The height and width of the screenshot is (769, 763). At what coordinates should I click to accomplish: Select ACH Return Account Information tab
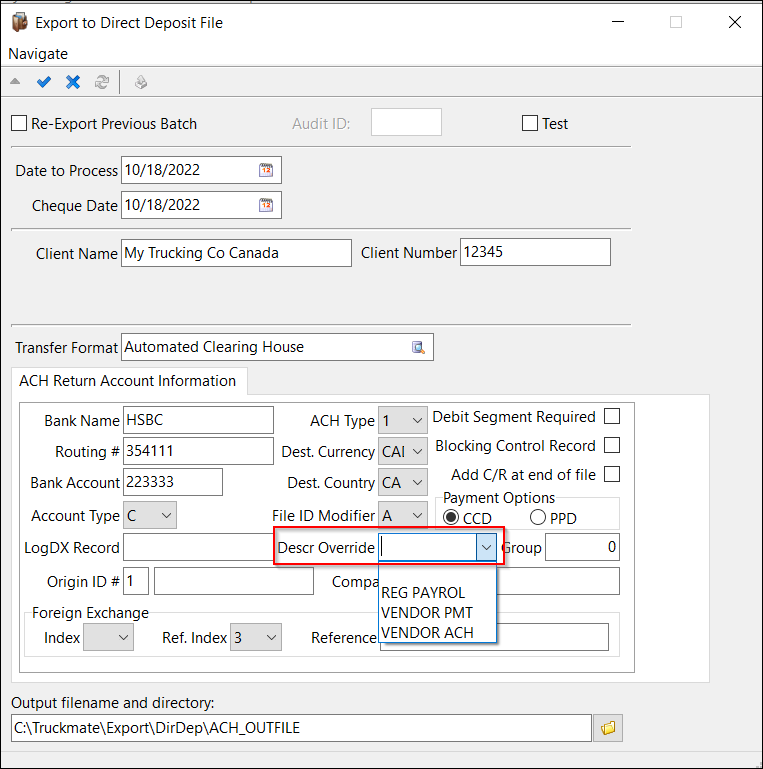[128, 381]
